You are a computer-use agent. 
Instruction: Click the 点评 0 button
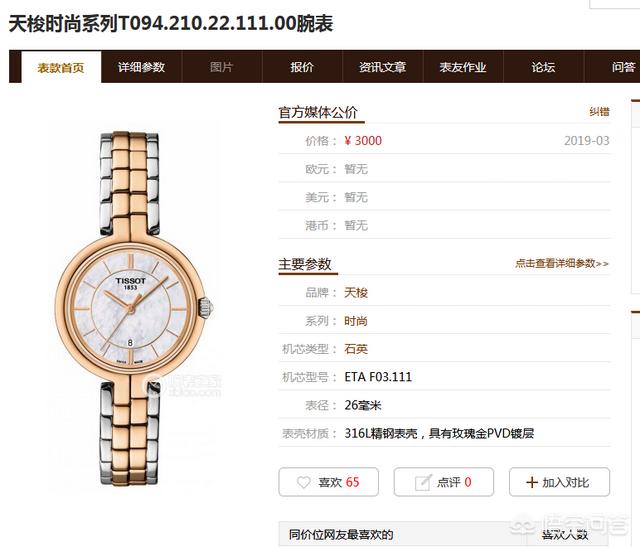click(x=444, y=482)
